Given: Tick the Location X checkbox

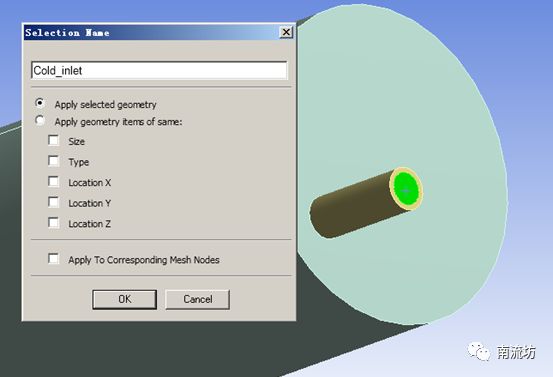Looking at the screenshot, I should [x=54, y=182].
